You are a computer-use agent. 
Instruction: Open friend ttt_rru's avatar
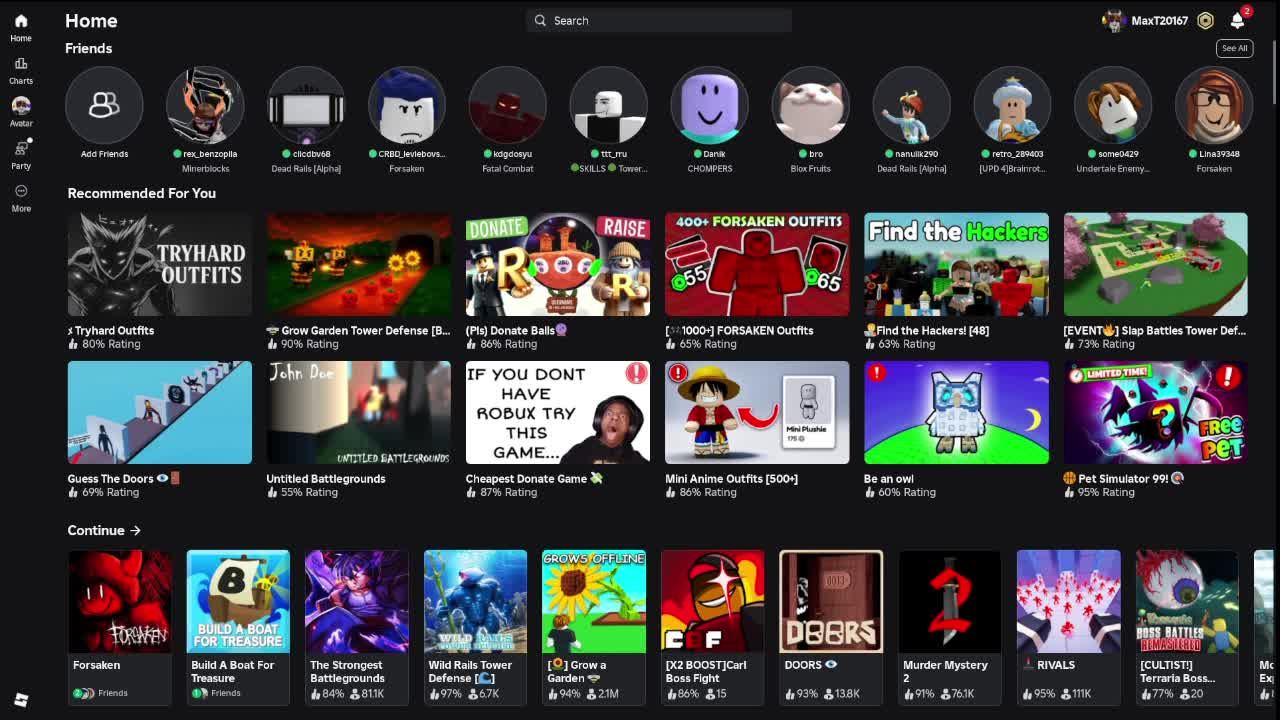click(x=608, y=105)
